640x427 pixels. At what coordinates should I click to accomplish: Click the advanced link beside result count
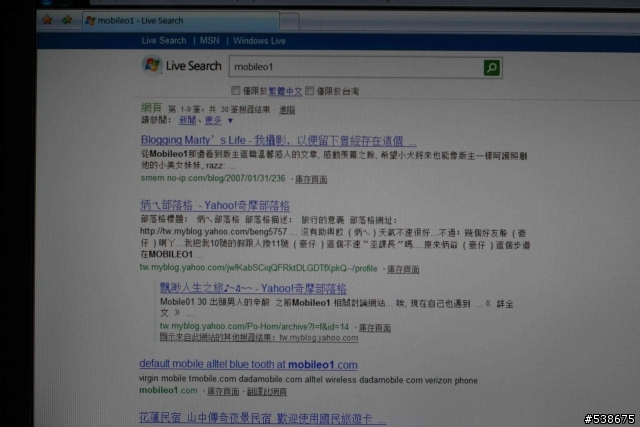287,110
